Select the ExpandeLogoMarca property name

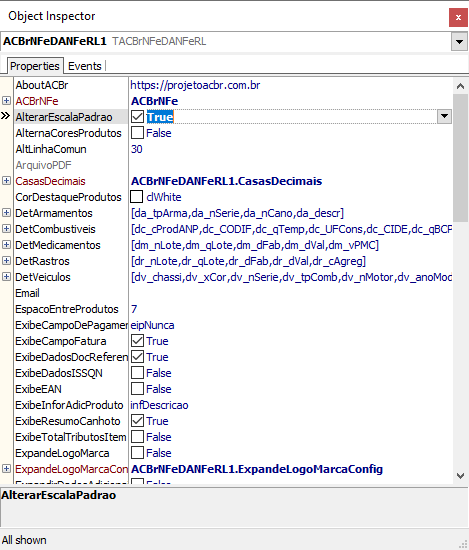pos(62,453)
